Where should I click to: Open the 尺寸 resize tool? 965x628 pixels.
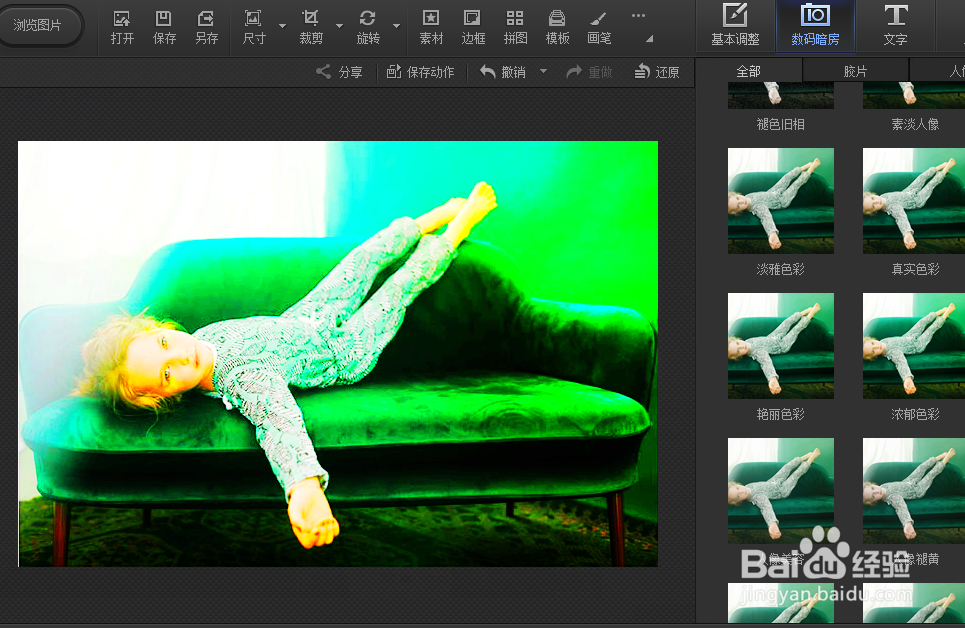pyautogui.click(x=254, y=28)
